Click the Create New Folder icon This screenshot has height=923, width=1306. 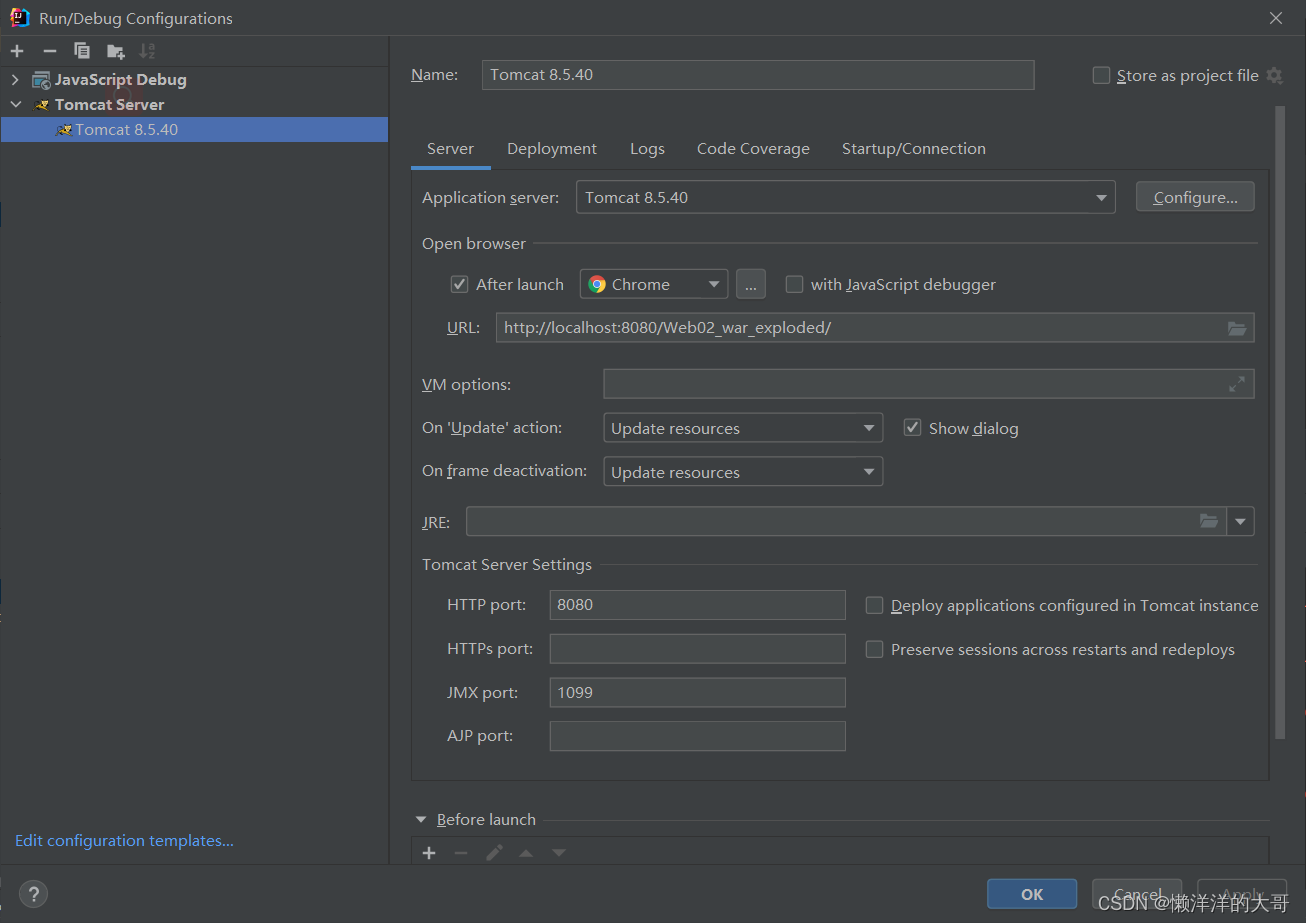(116, 51)
